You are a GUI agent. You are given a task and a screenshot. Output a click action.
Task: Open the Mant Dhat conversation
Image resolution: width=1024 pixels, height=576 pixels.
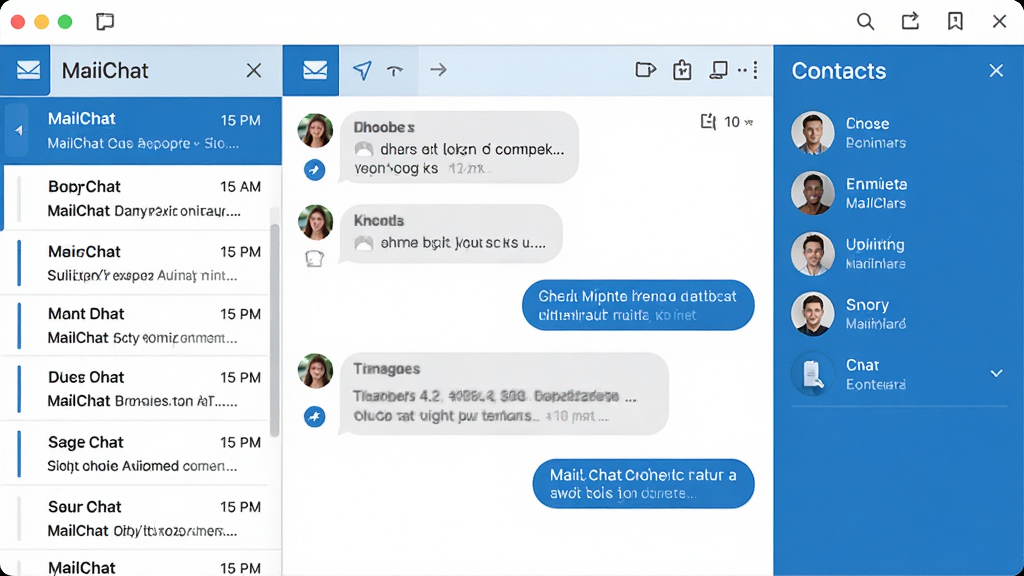(x=135, y=325)
